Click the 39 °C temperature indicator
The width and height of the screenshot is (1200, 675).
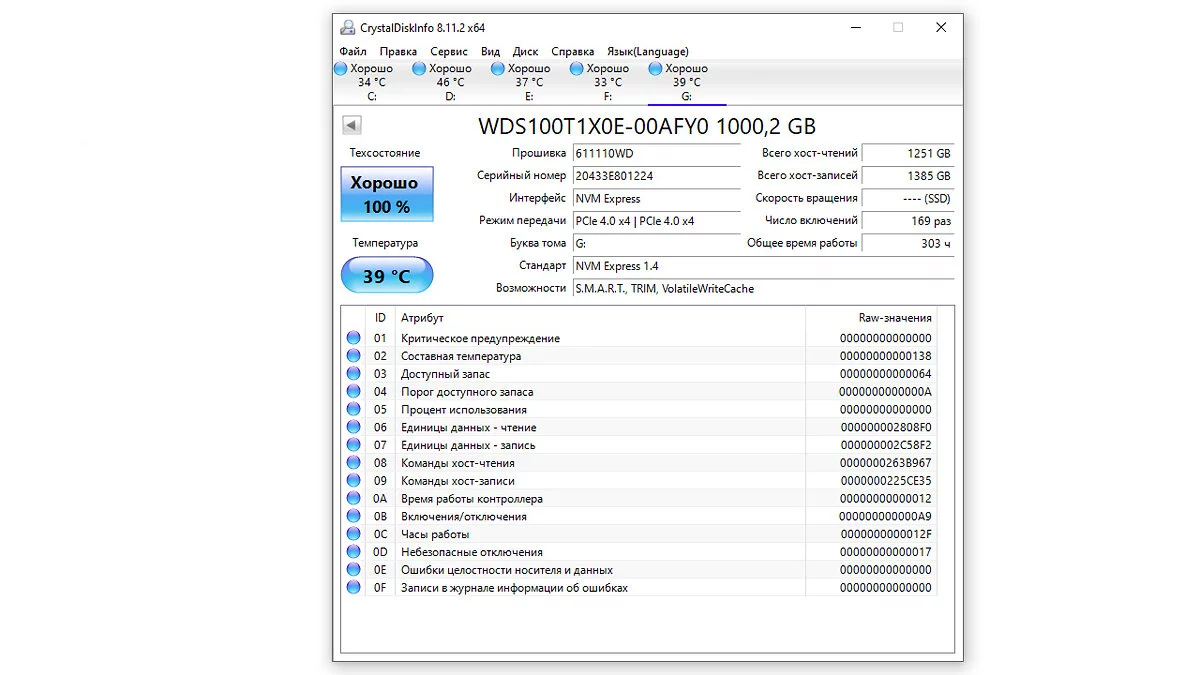click(x=387, y=276)
